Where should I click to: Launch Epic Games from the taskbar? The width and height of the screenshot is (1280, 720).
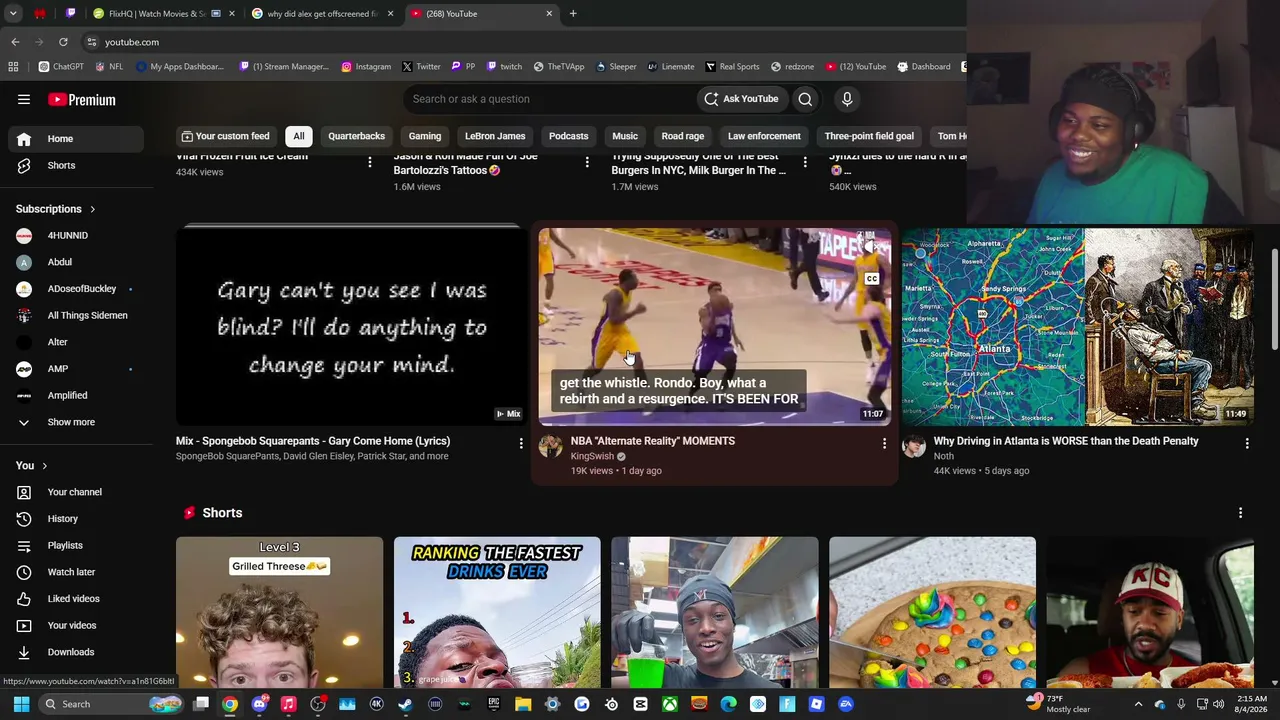[494, 704]
